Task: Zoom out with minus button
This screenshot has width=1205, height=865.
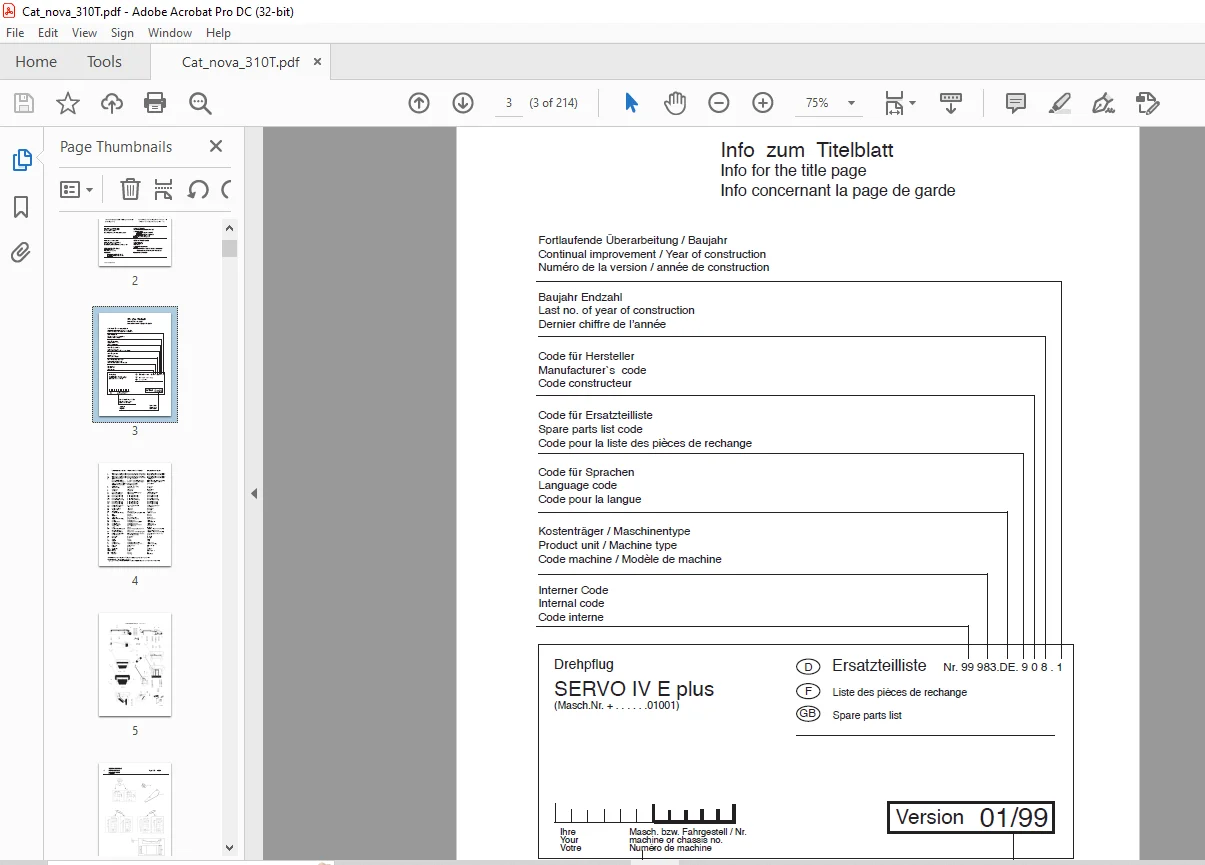Action: pos(719,103)
